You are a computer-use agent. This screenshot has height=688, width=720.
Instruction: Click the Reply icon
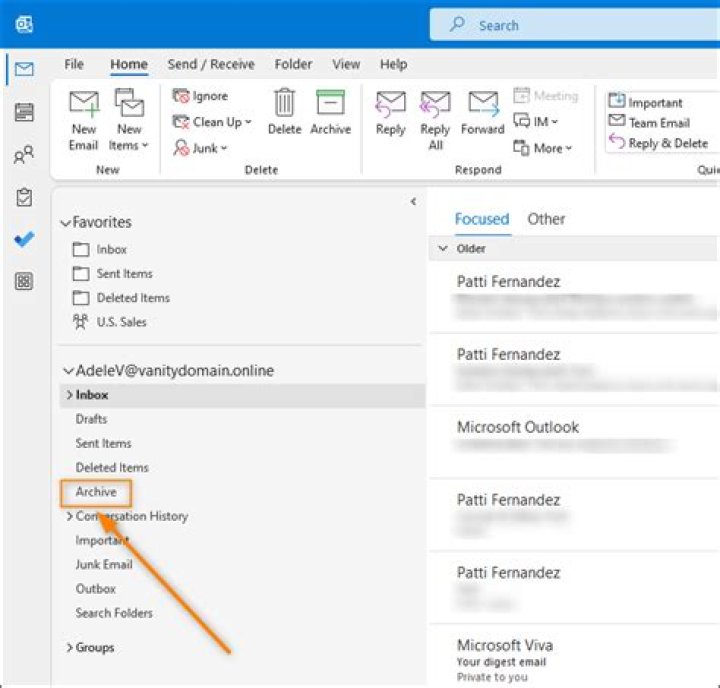(x=390, y=105)
